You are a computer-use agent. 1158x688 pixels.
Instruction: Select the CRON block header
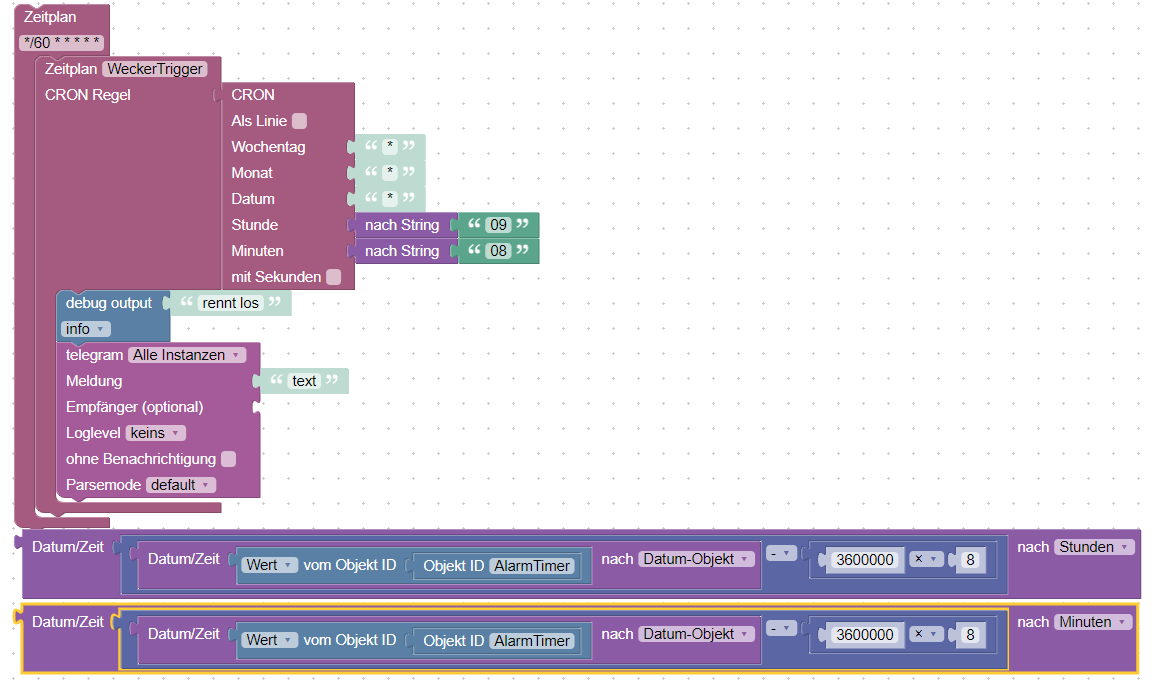[253, 94]
